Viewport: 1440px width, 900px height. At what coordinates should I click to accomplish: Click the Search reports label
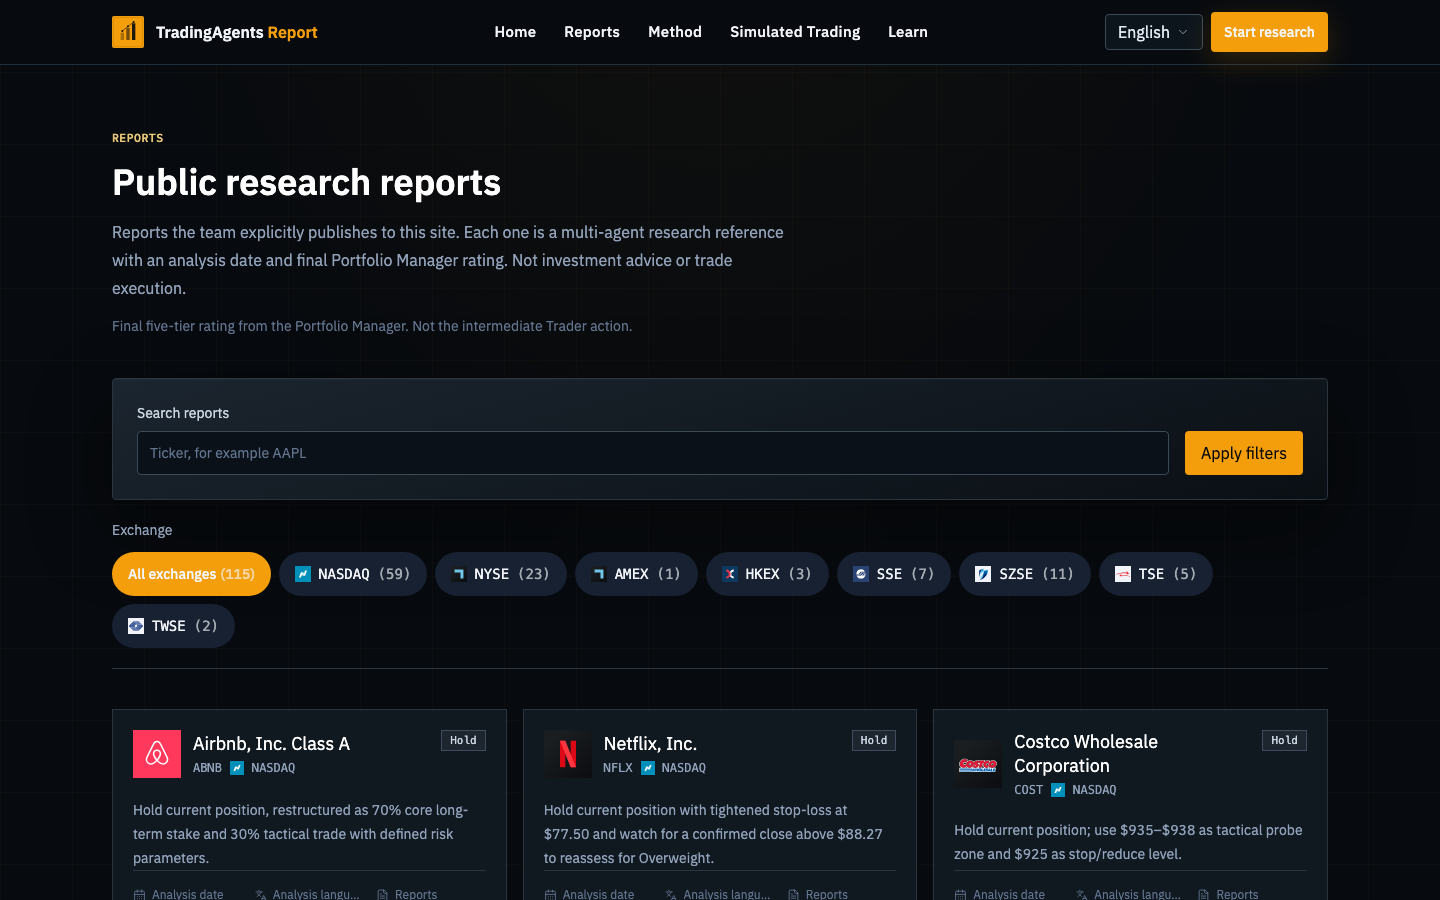(183, 413)
